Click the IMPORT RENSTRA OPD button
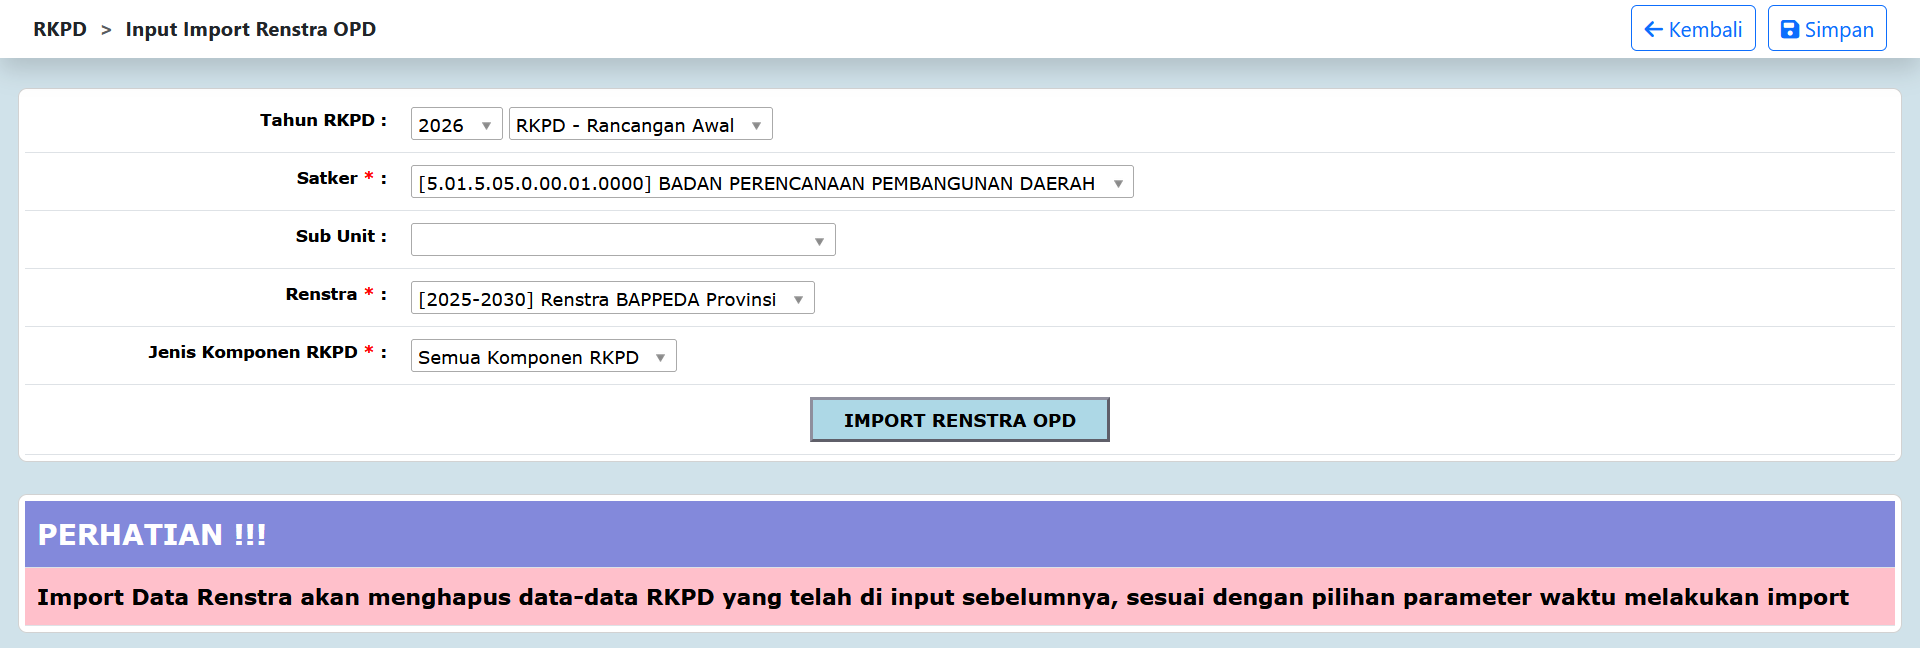 pos(960,420)
